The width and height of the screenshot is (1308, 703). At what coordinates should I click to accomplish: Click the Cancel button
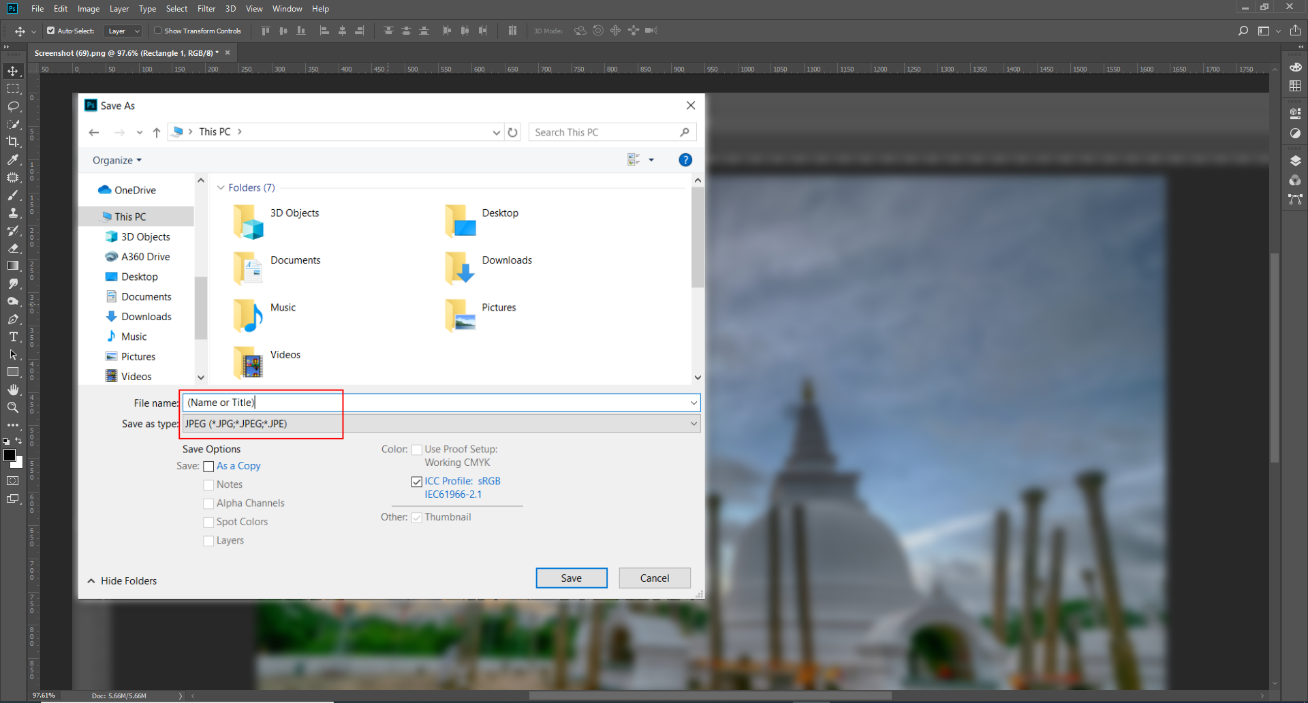pos(654,578)
